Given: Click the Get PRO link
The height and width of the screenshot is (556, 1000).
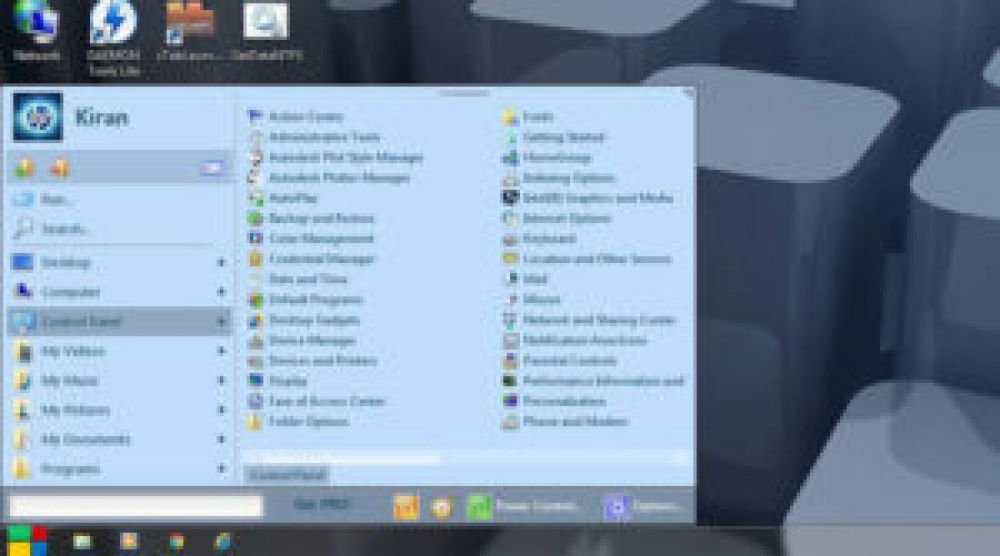Looking at the screenshot, I should [x=322, y=504].
